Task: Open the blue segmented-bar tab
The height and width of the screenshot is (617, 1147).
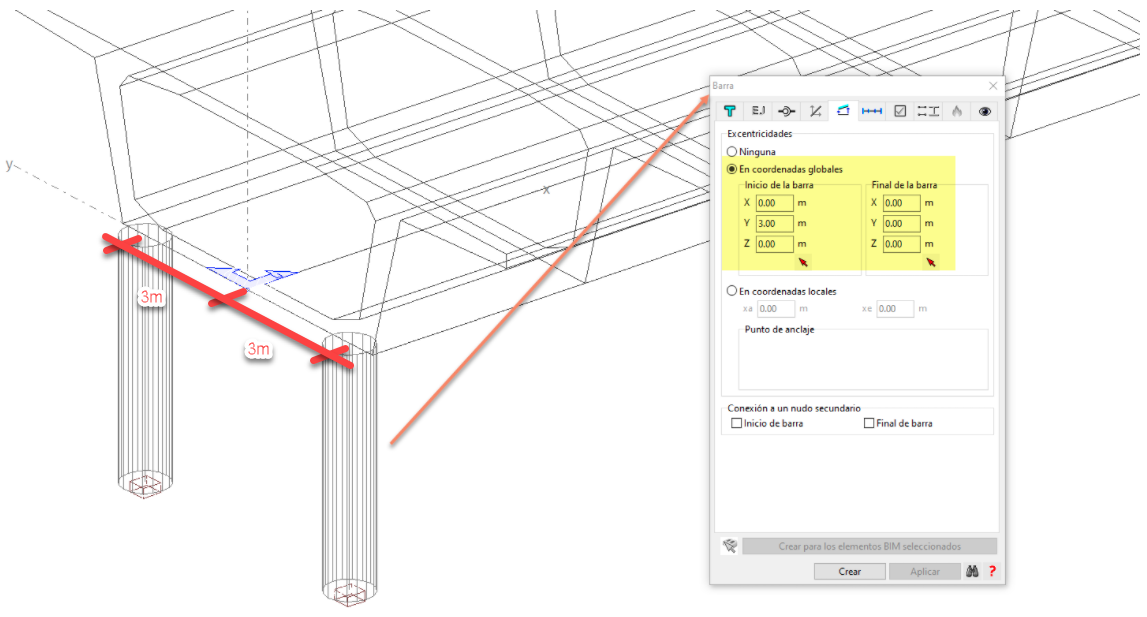Action: (871, 111)
